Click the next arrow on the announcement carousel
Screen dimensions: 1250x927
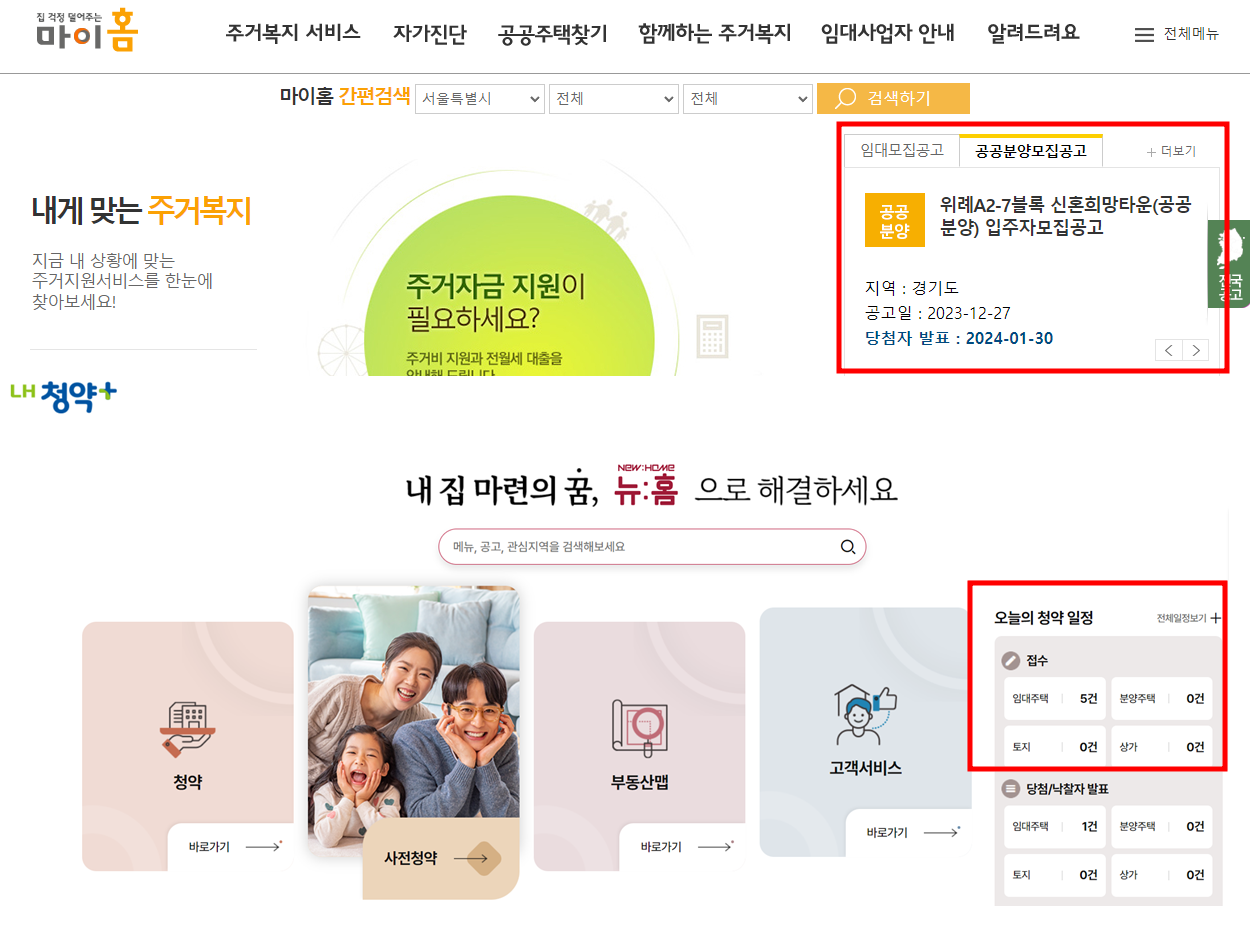(1196, 350)
